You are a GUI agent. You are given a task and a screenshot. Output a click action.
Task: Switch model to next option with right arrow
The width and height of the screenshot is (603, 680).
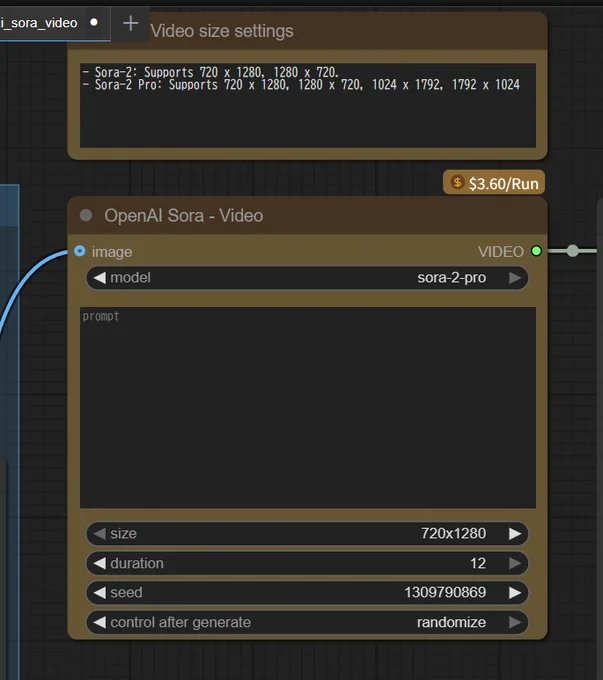coord(515,278)
